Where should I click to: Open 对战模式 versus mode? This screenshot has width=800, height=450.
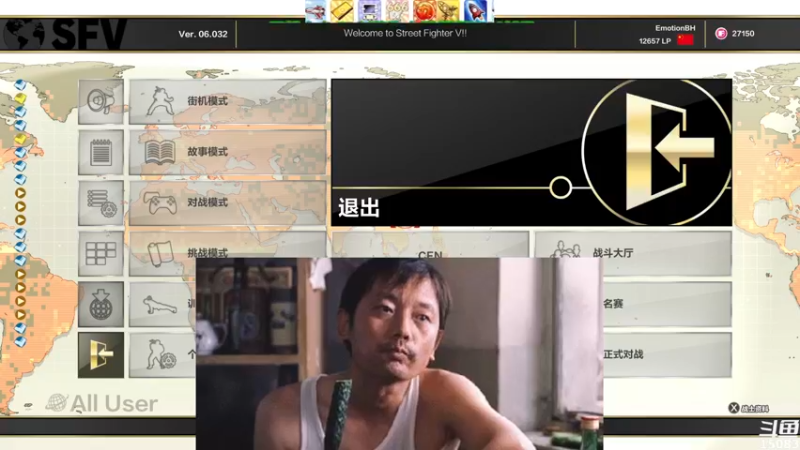pos(227,203)
